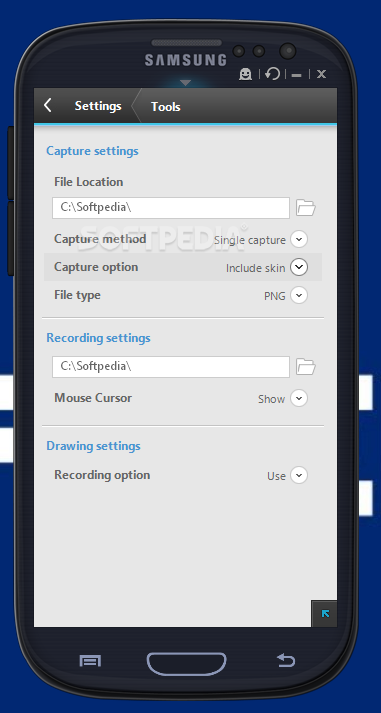Click the Use value for Recording option
The image size is (381, 713).
tap(276, 477)
